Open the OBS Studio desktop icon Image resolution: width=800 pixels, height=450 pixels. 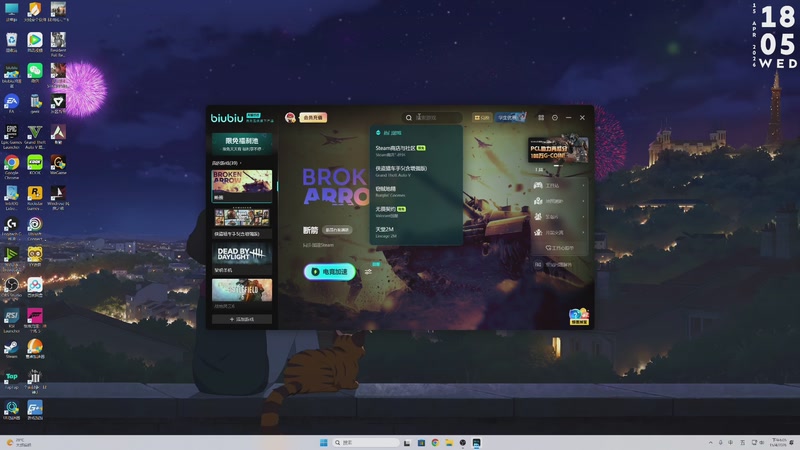click(11, 287)
